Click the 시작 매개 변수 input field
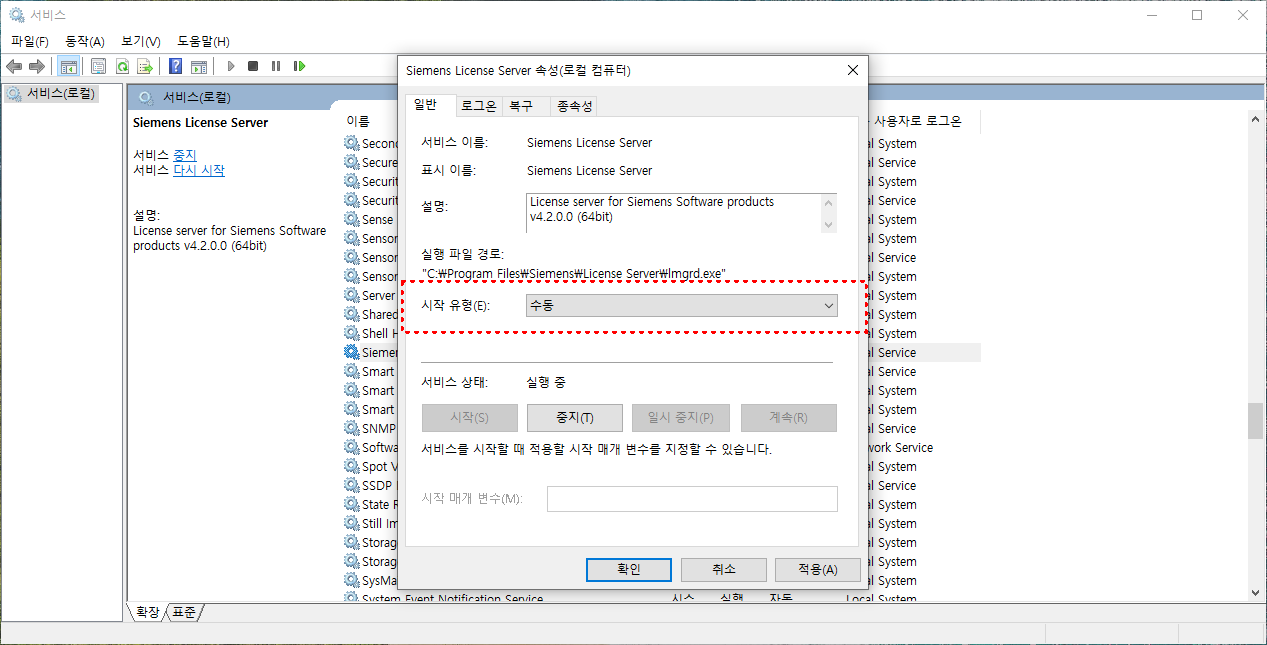1267x645 pixels. click(692, 499)
